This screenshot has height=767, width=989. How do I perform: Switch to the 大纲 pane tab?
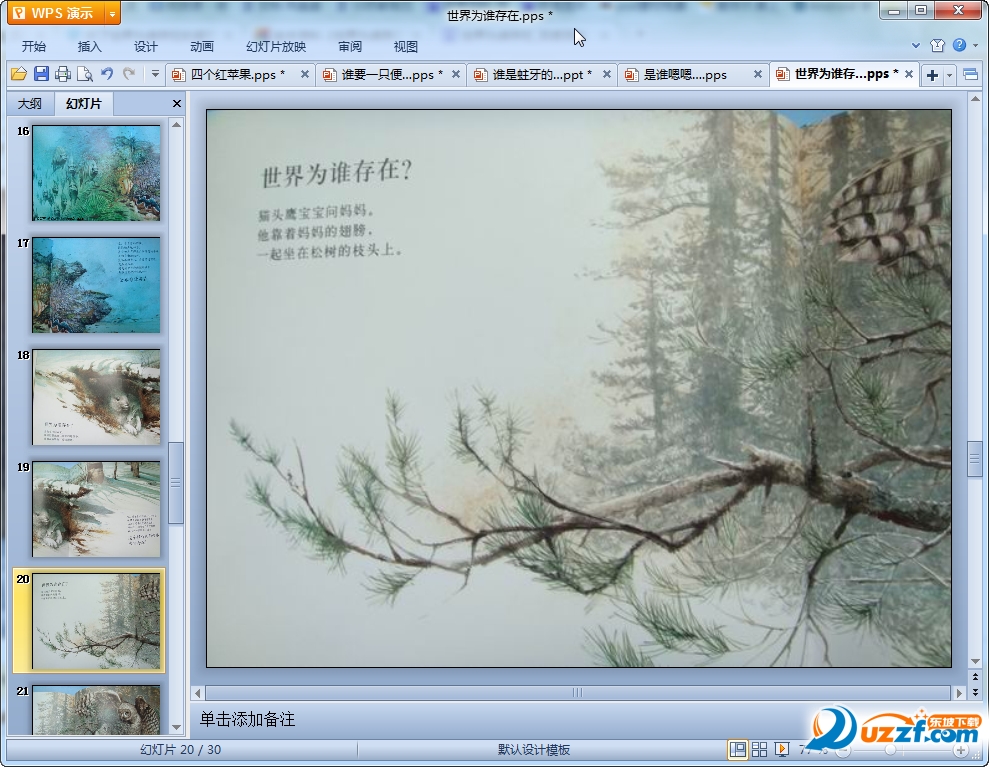pyautogui.click(x=30, y=103)
